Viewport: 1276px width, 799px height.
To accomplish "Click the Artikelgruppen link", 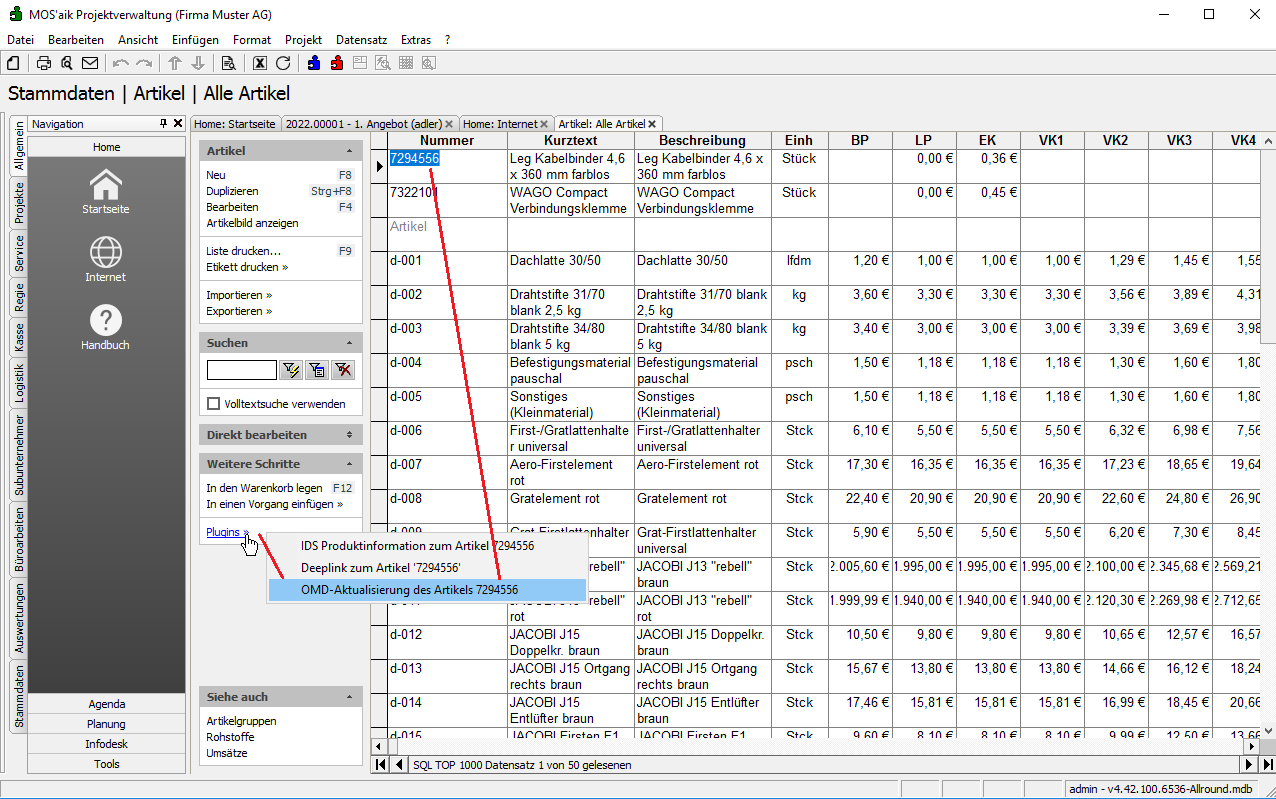I will [x=241, y=721].
